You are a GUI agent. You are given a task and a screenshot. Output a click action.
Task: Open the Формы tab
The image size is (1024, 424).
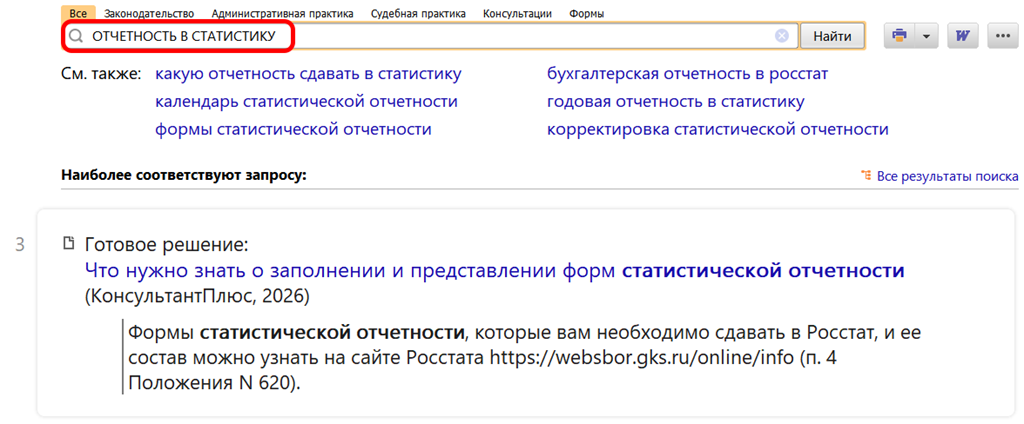(x=586, y=14)
